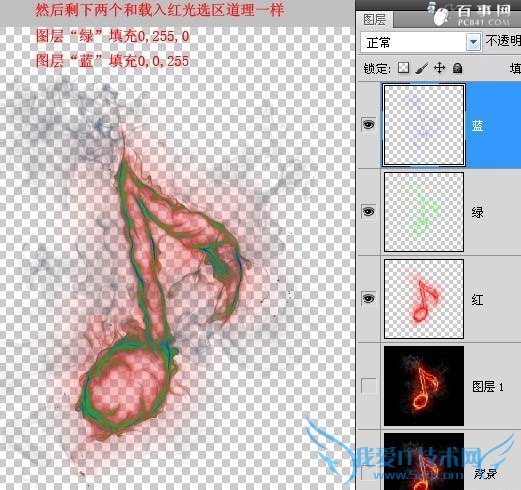Show 图层 1 via empty visibility box
Screen dimensions: 521x490
pos(368,385)
